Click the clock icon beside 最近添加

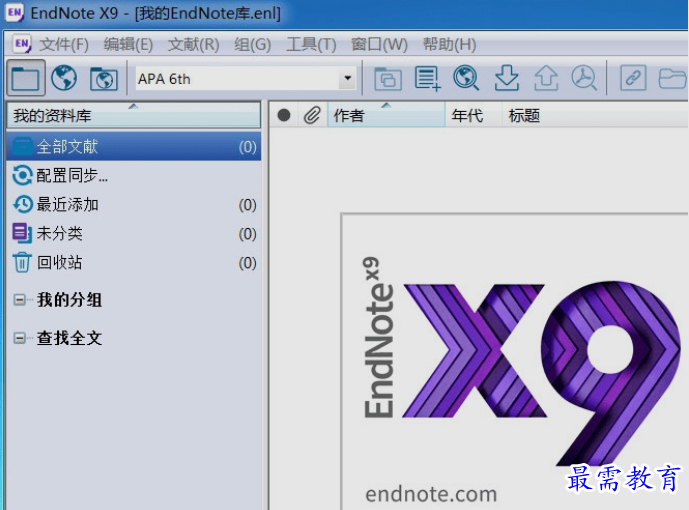click(22, 205)
